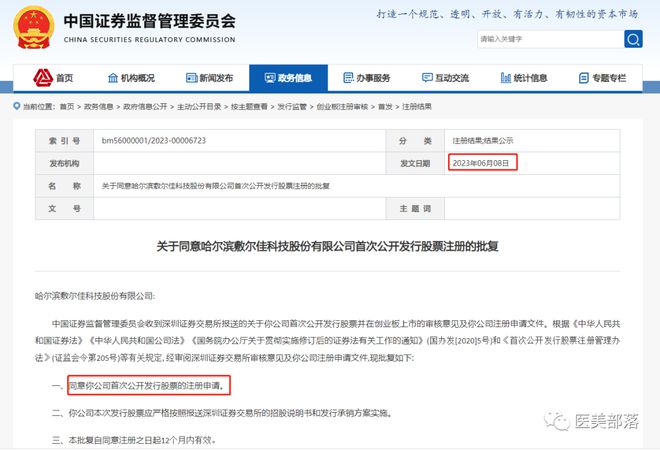The height and width of the screenshot is (450, 660).
Task: Click the blue search magnifier button
Action: point(633,39)
